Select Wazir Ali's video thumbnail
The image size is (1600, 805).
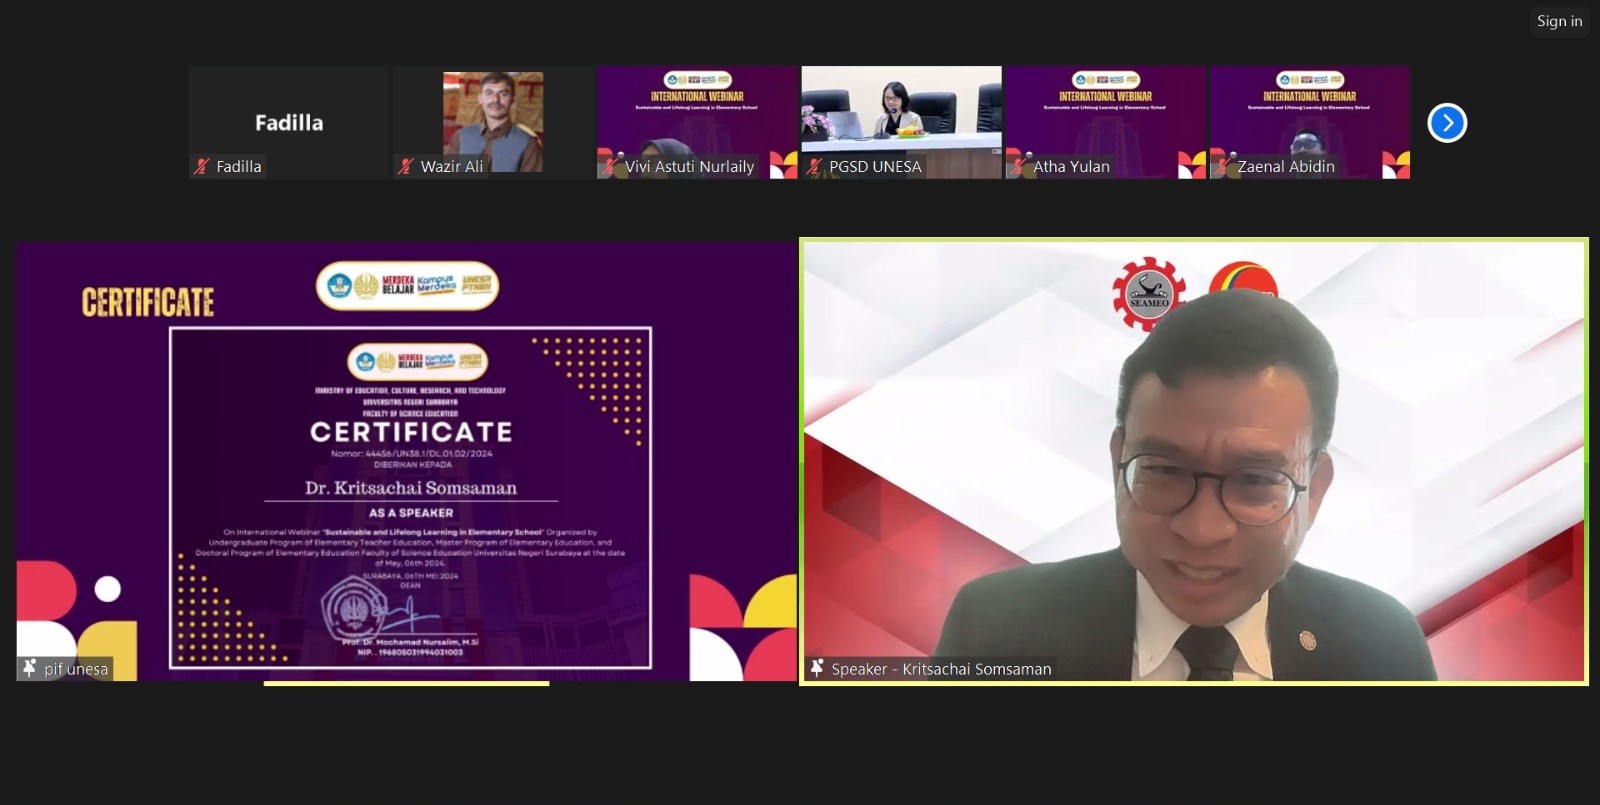(493, 122)
